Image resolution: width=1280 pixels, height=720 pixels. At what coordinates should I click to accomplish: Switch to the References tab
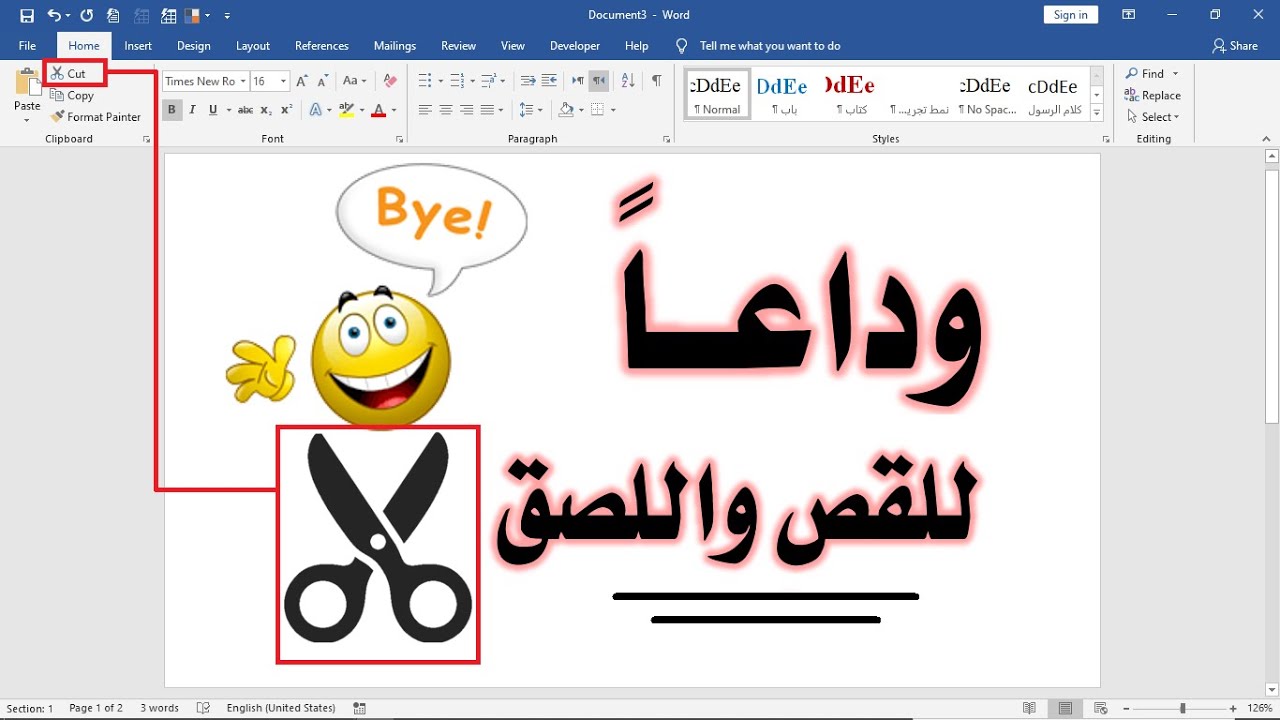pos(322,46)
